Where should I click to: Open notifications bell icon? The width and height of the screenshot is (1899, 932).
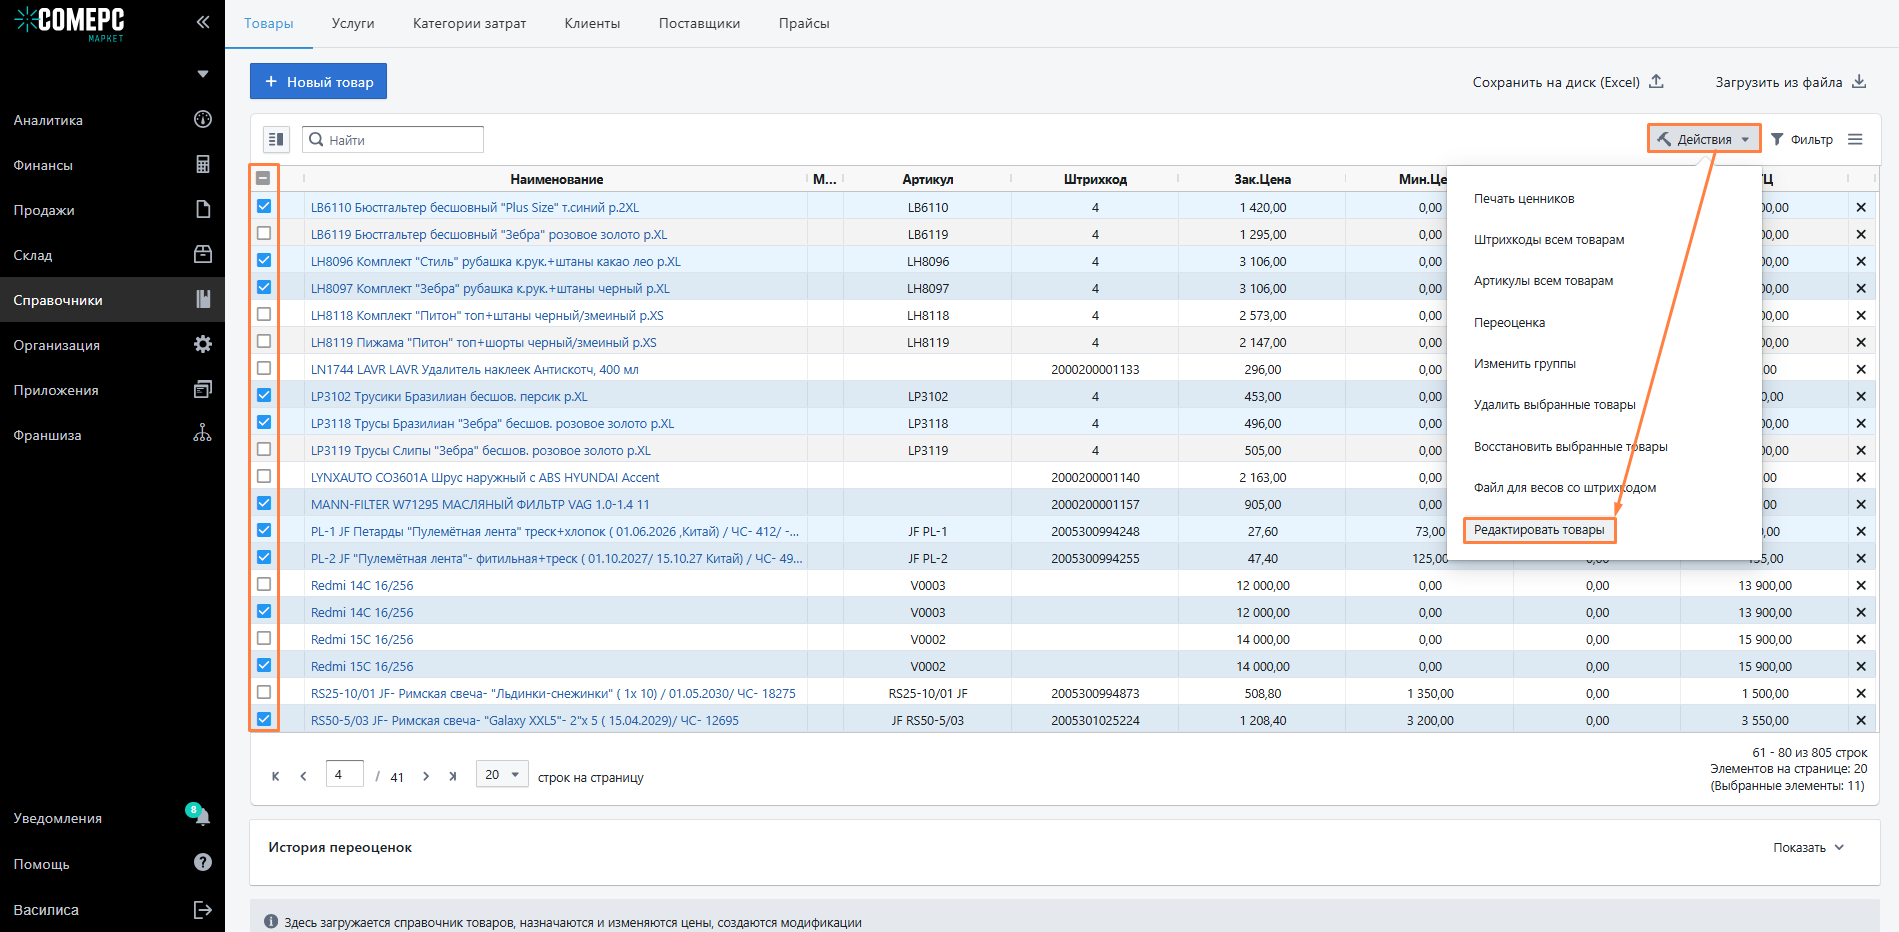click(202, 818)
